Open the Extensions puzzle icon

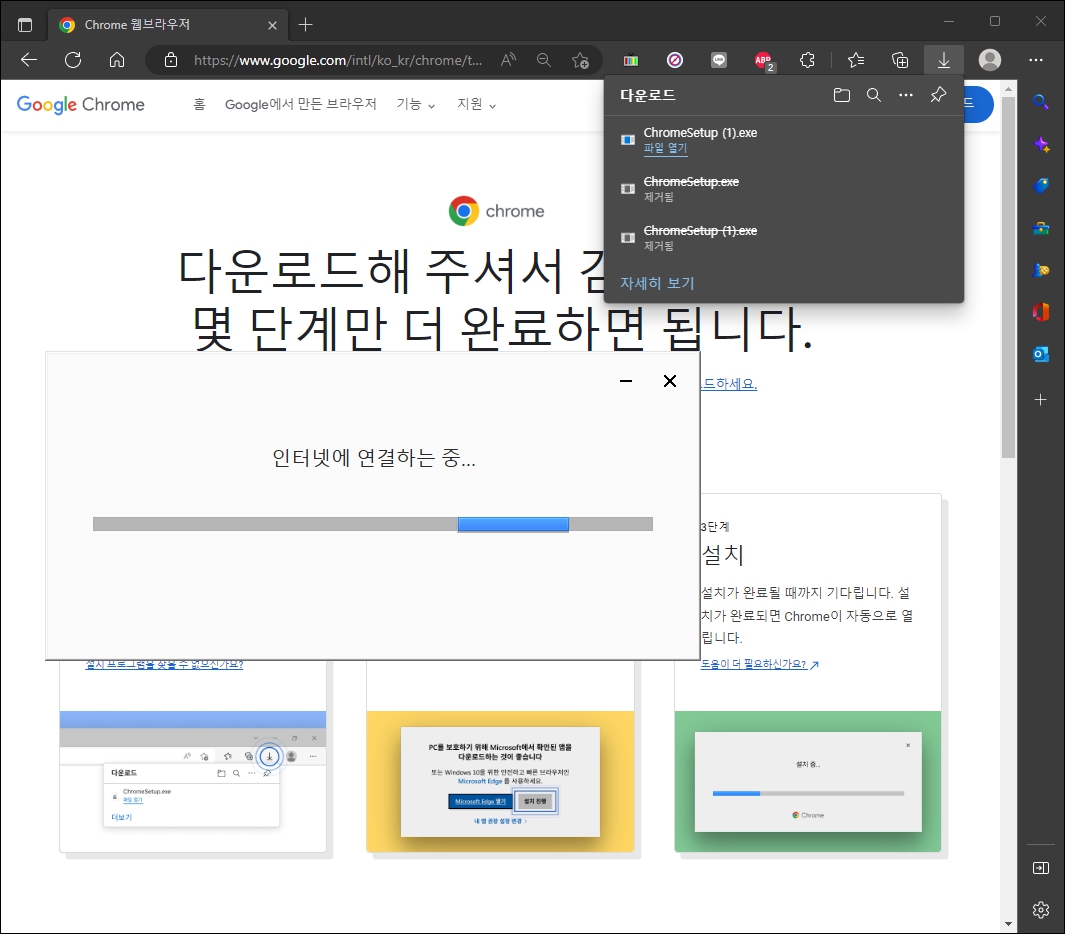tap(807, 60)
